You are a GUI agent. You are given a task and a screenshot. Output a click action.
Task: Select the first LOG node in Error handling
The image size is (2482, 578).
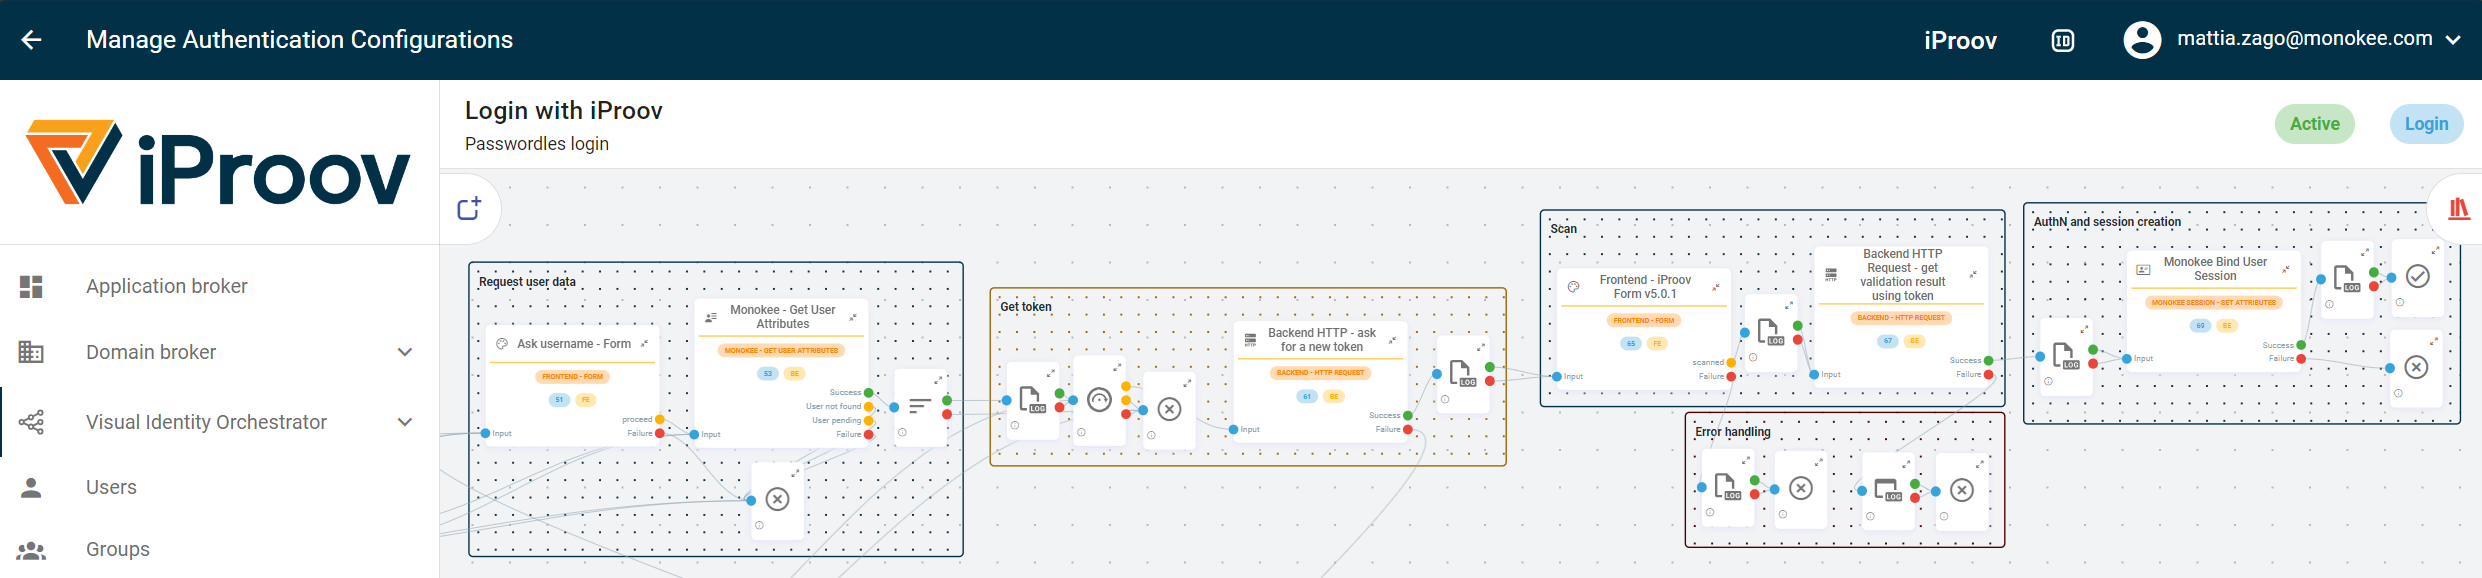1727,487
